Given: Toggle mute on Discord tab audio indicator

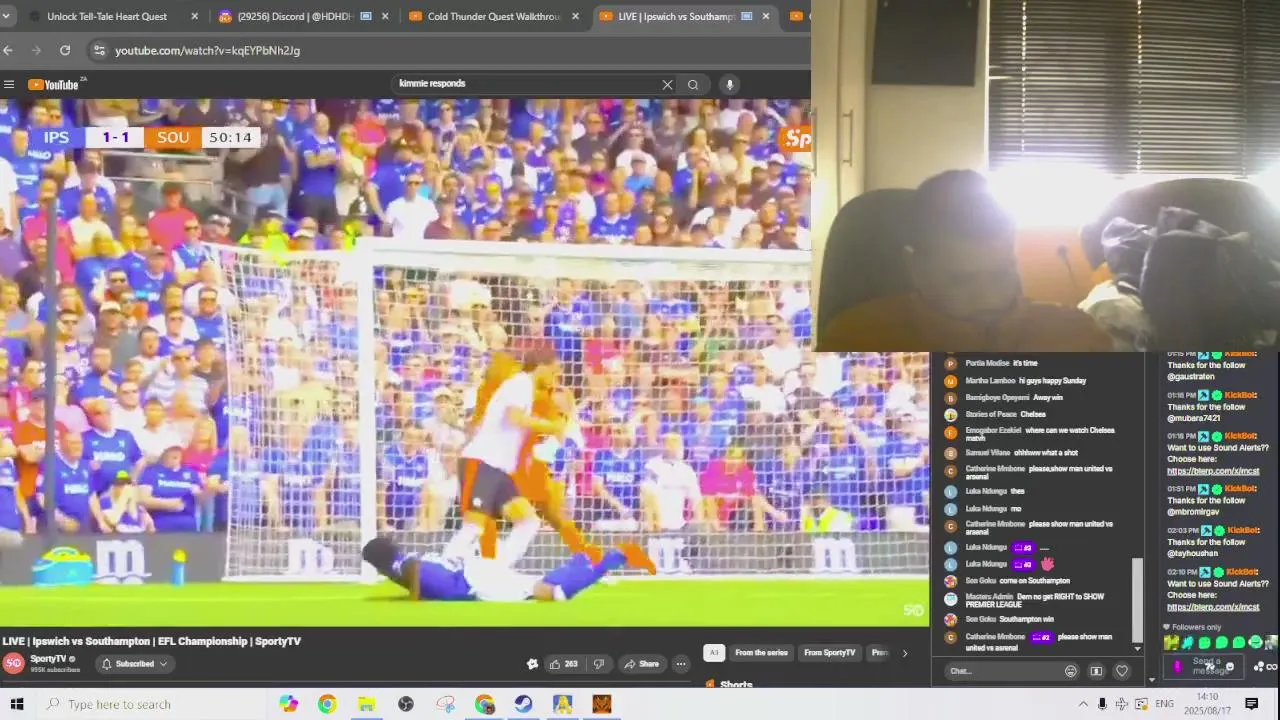Looking at the screenshot, I should pyautogui.click(x=366, y=16).
